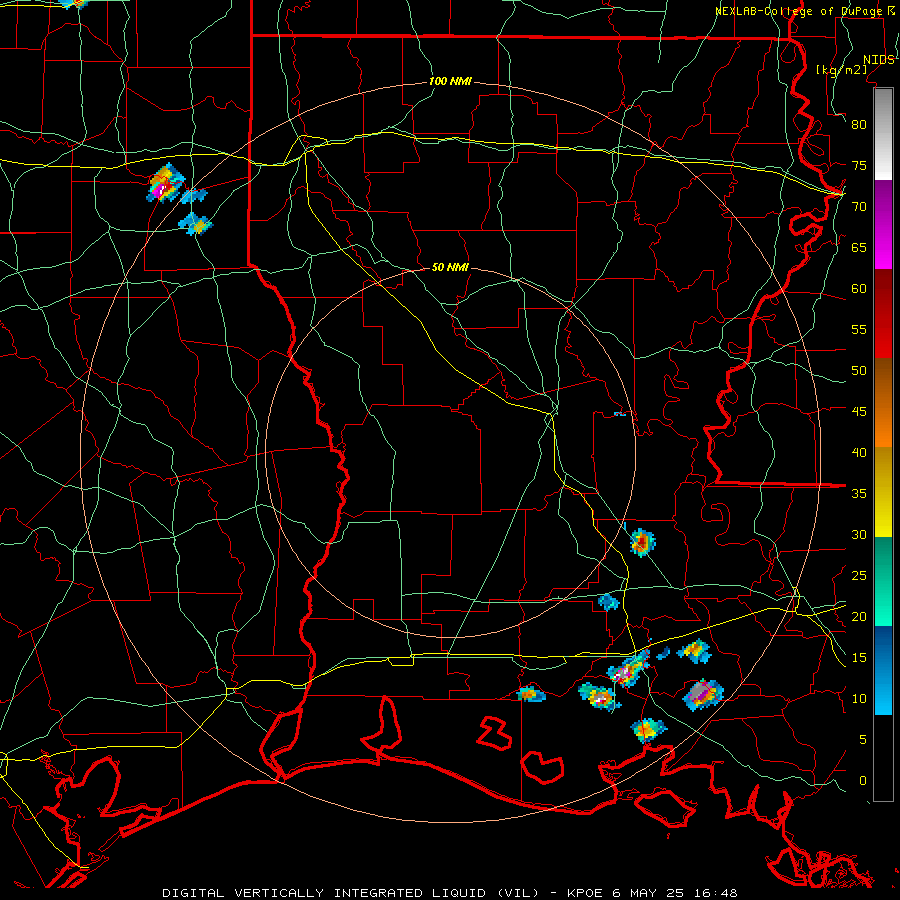Click the "50" value on the VIL scale
900x900 pixels.
click(859, 371)
